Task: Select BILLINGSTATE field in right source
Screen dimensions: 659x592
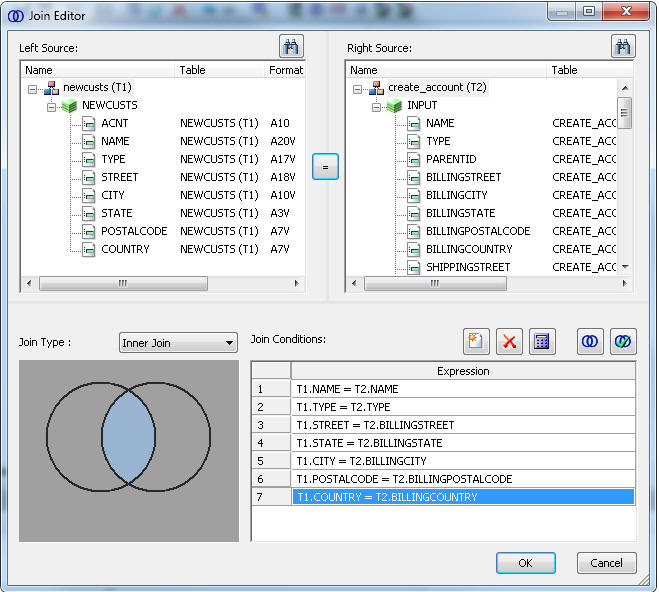Action: (x=461, y=213)
